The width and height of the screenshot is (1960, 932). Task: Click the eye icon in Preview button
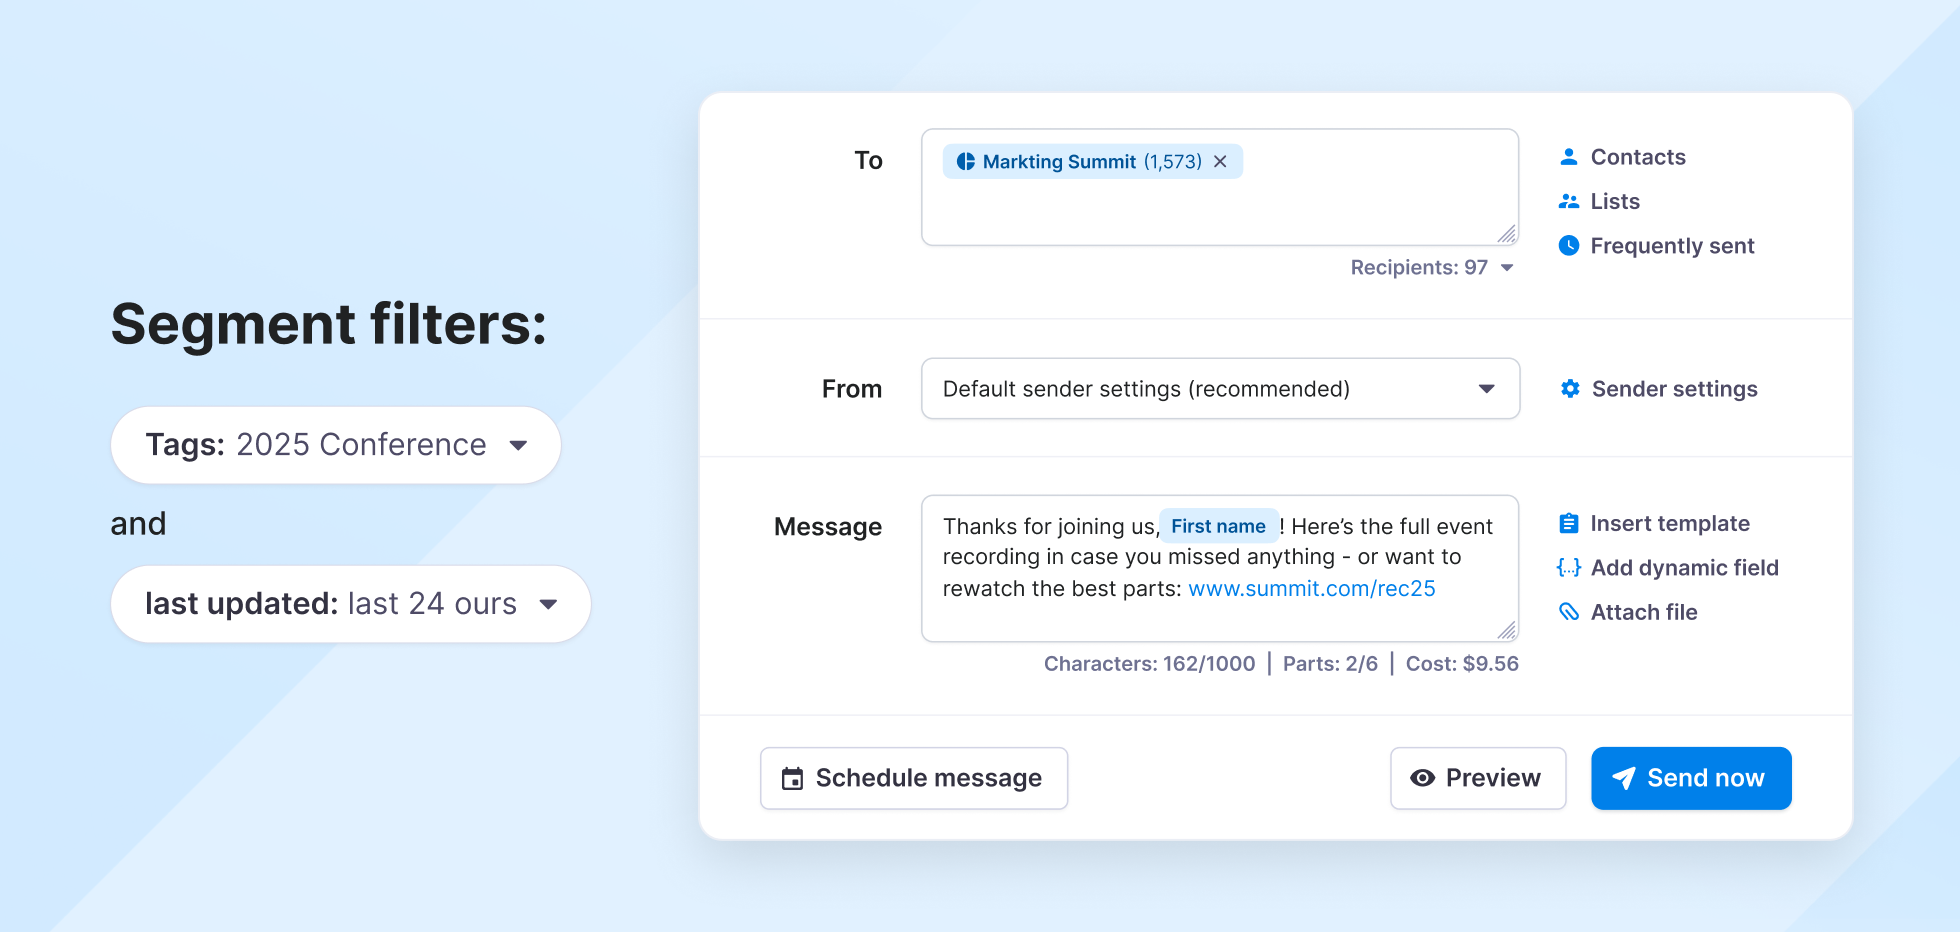tap(1423, 778)
